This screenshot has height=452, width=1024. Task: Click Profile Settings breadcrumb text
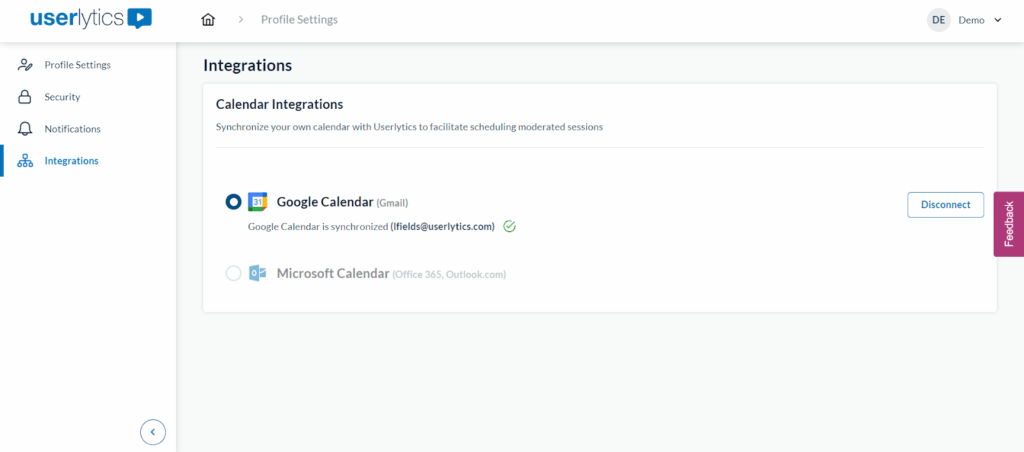pos(299,20)
